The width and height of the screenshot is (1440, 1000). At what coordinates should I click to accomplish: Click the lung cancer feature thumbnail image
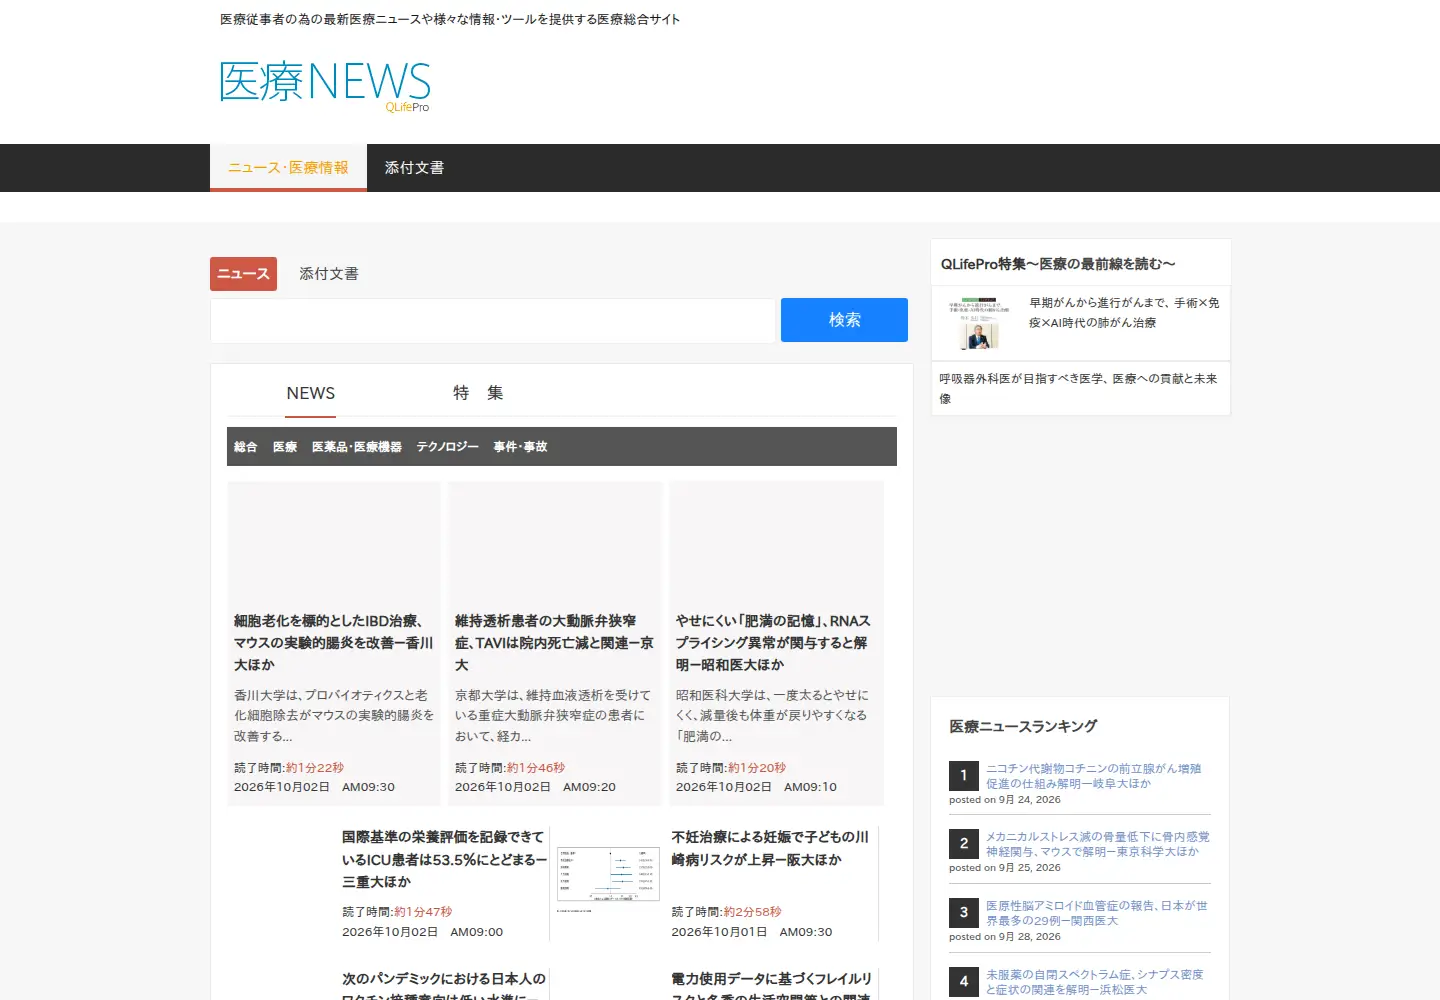[x=979, y=323]
